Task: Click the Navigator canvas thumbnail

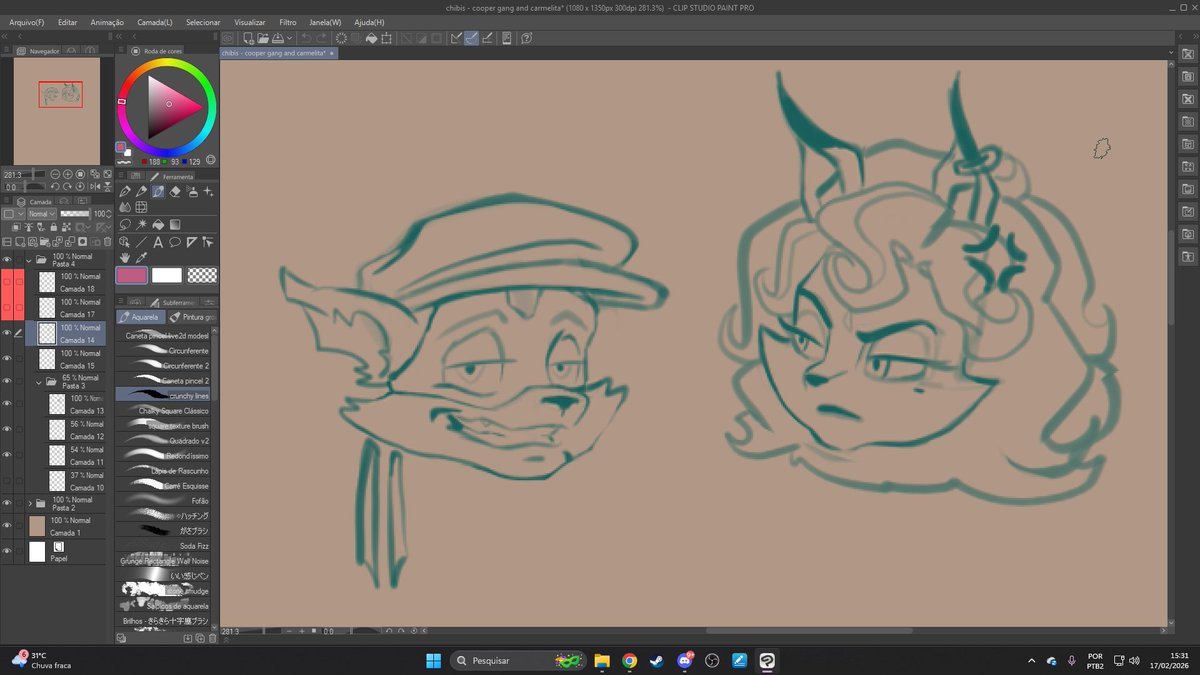Action: tap(57, 110)
